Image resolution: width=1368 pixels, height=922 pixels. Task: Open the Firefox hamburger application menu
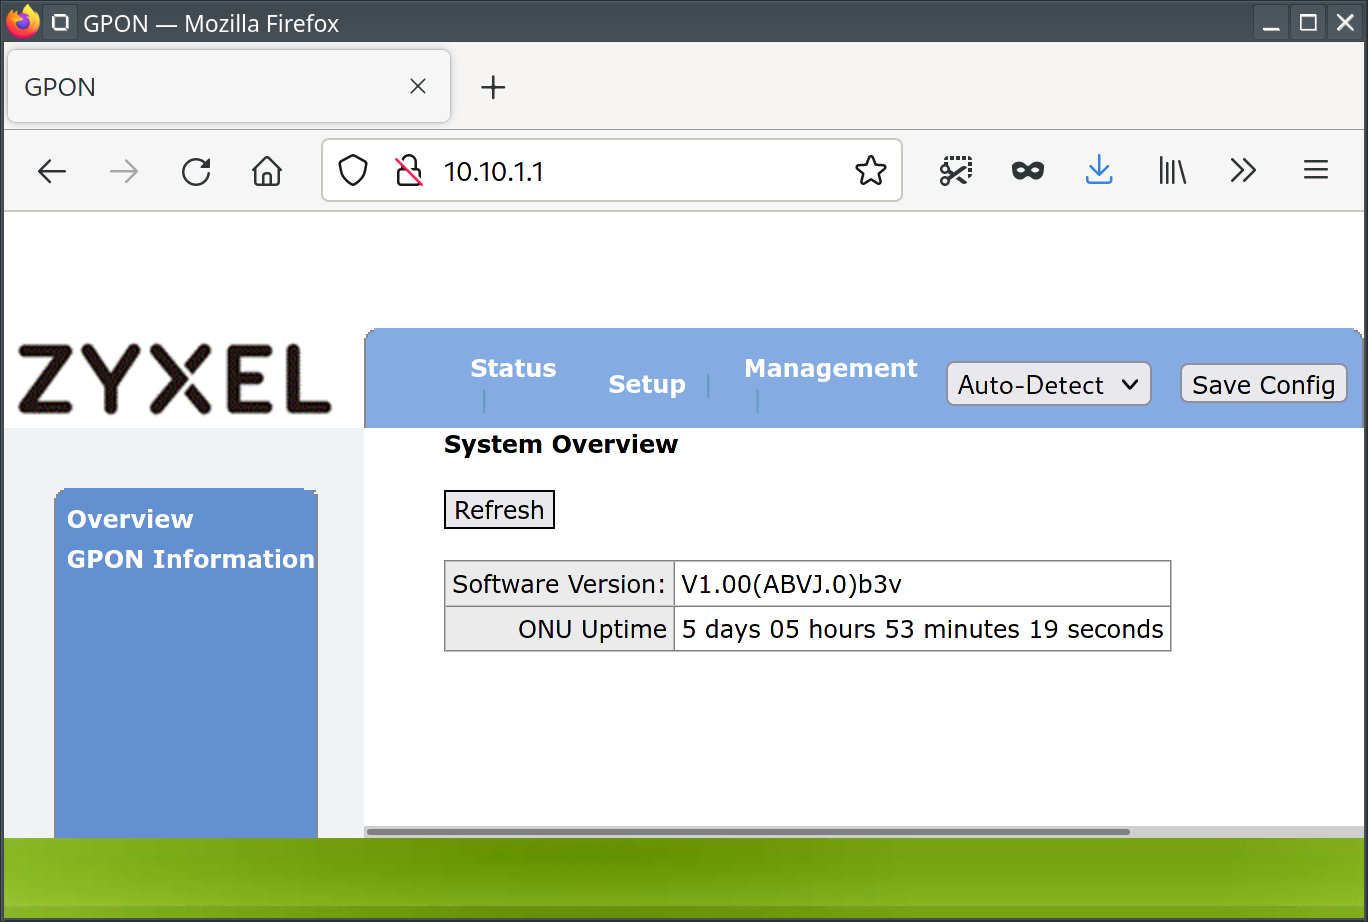tap(1316, 172)
